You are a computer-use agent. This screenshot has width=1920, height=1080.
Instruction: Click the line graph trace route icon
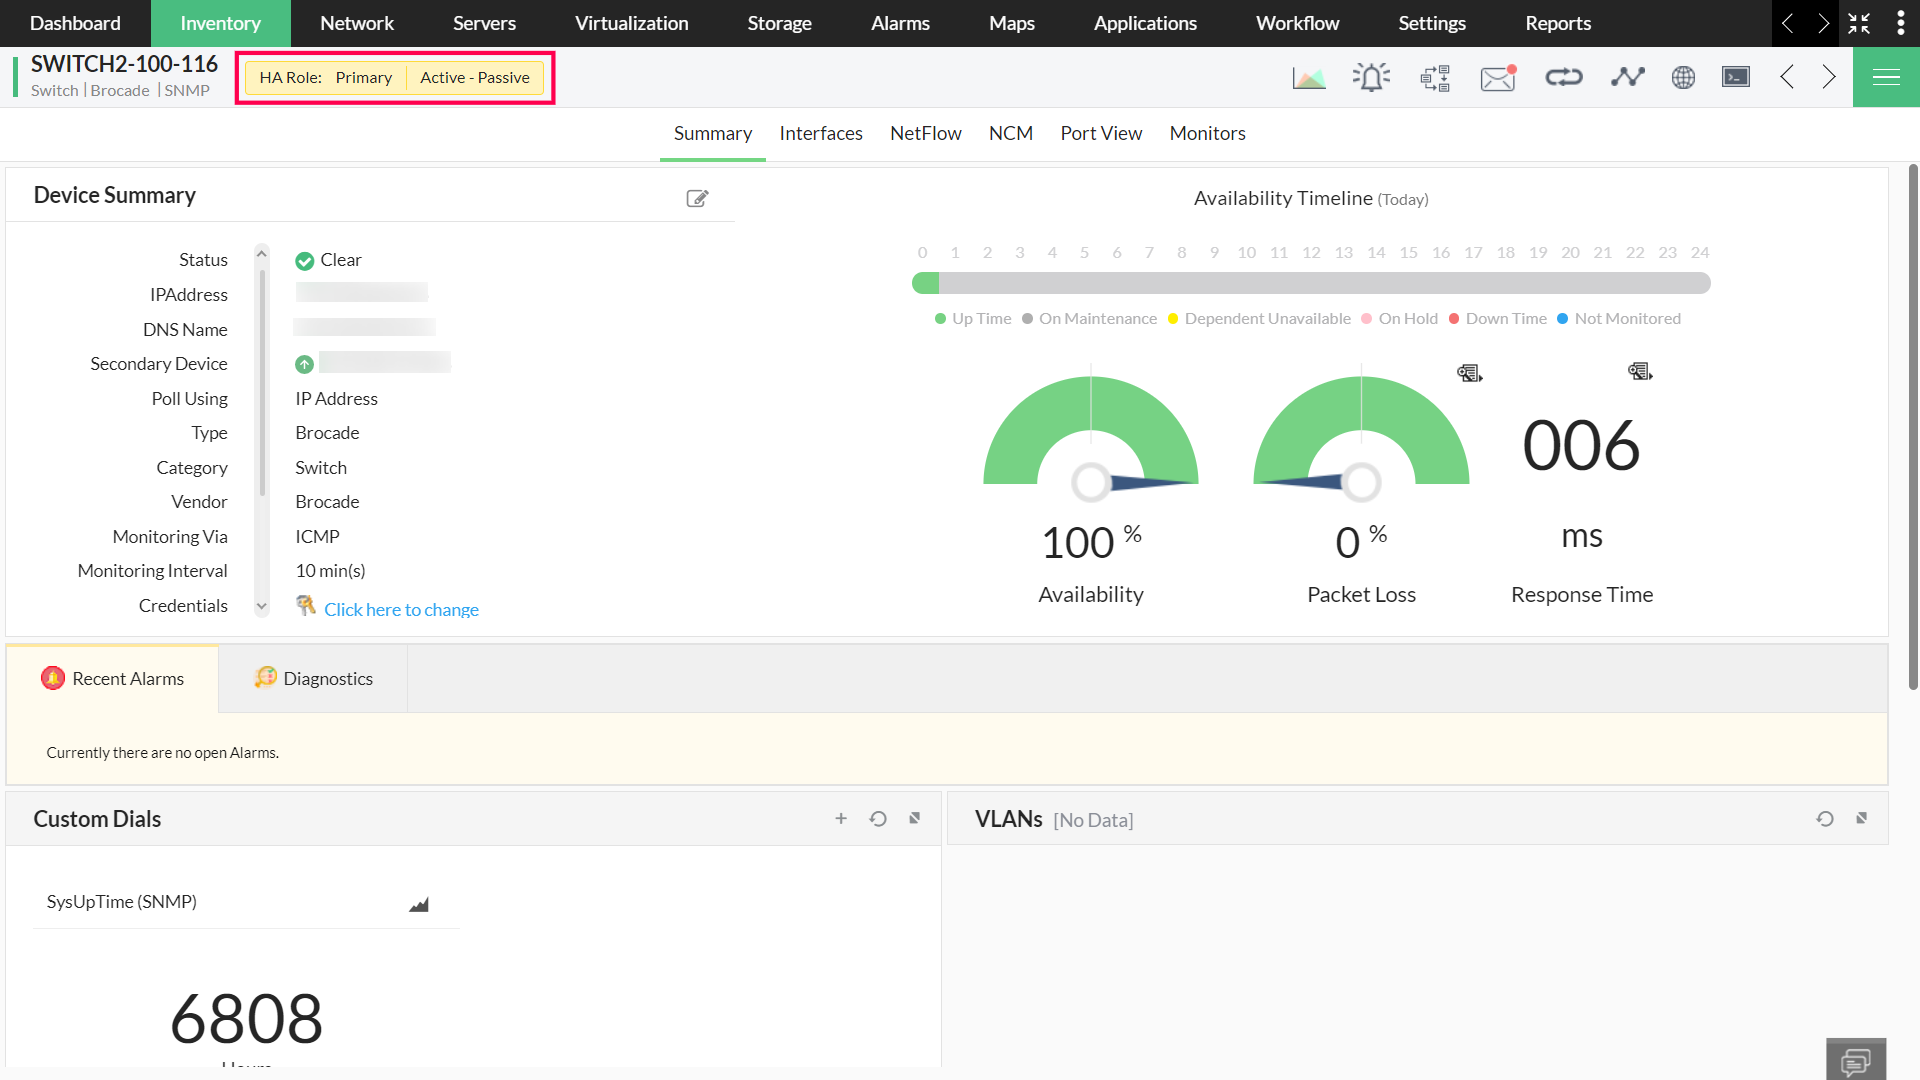pyautogui.click(x=1627, y=77)
